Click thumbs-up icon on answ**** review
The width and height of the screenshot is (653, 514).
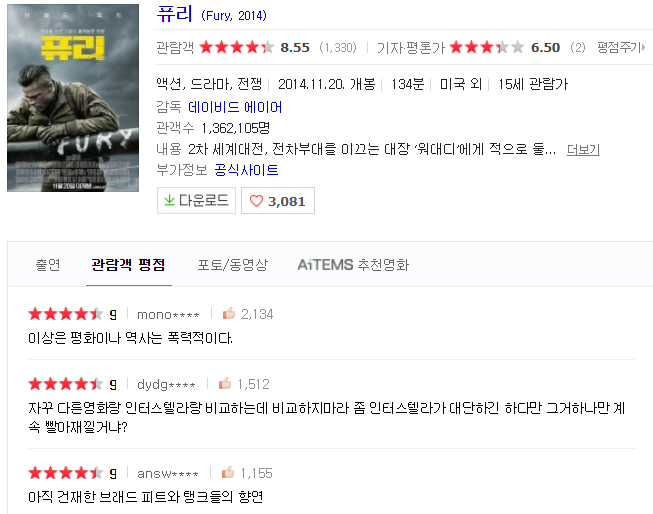click(x=228, y=472)
